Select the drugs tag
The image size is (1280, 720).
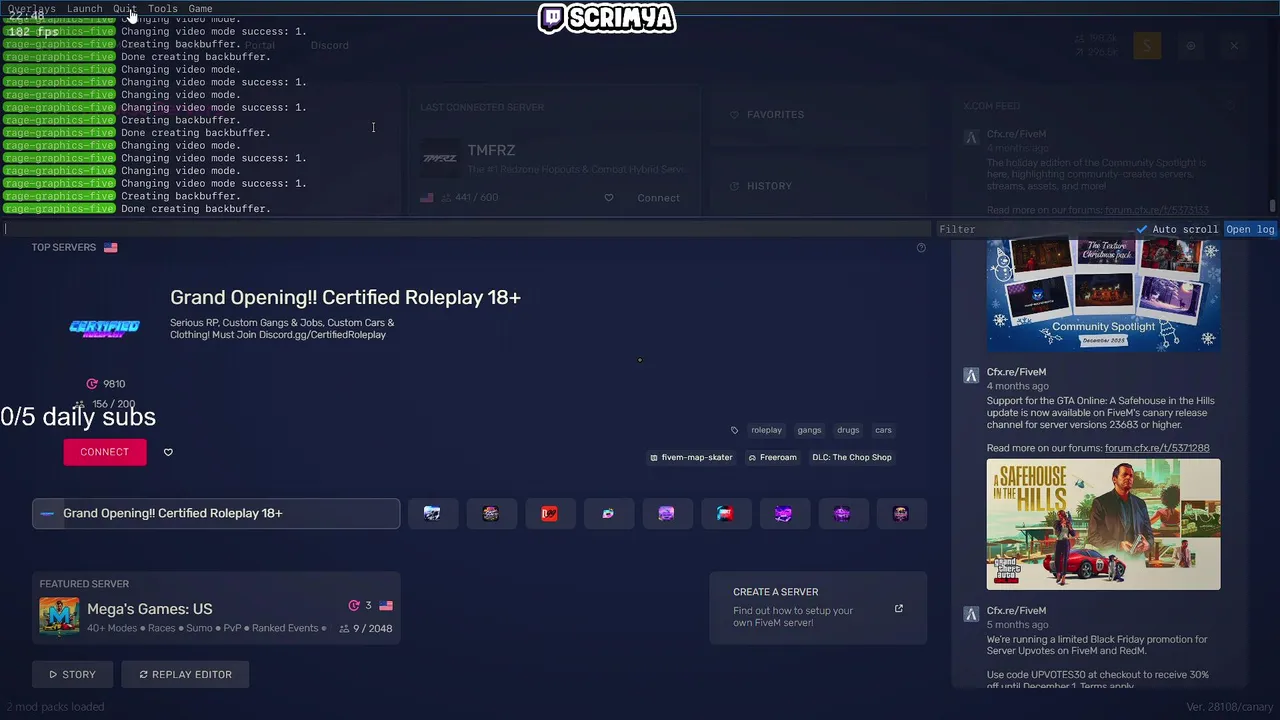848,430
